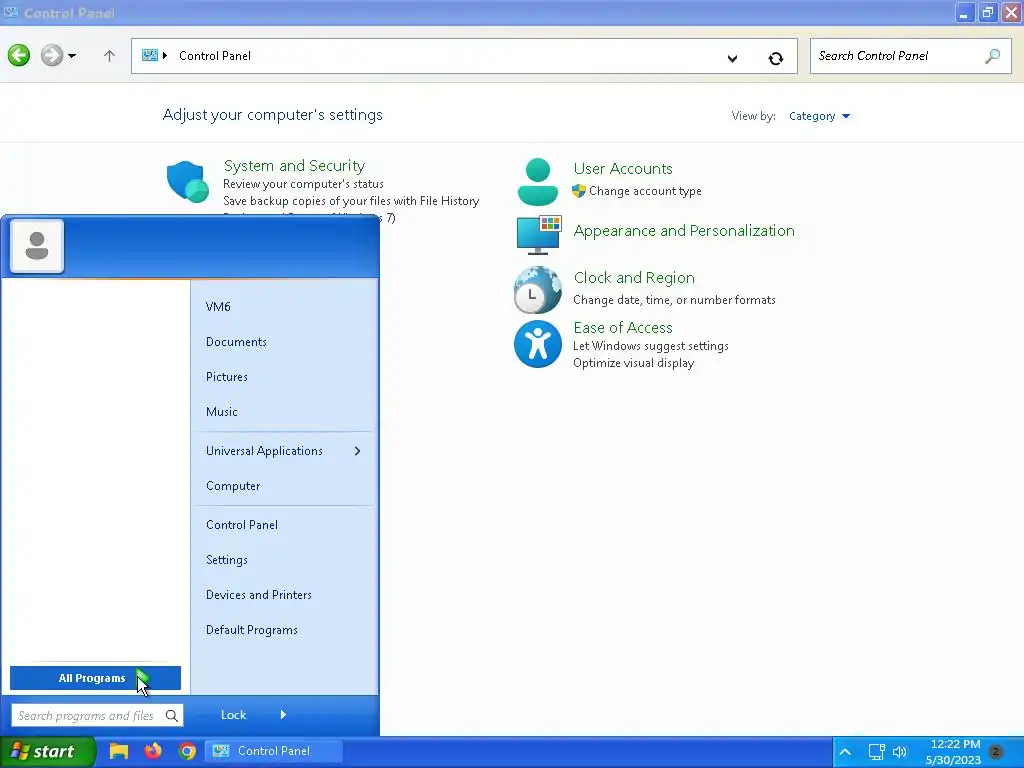Launch Google Chrome from the taskbar
Image resolution: width=1024 pixels, height=768 pixels.
187,752
